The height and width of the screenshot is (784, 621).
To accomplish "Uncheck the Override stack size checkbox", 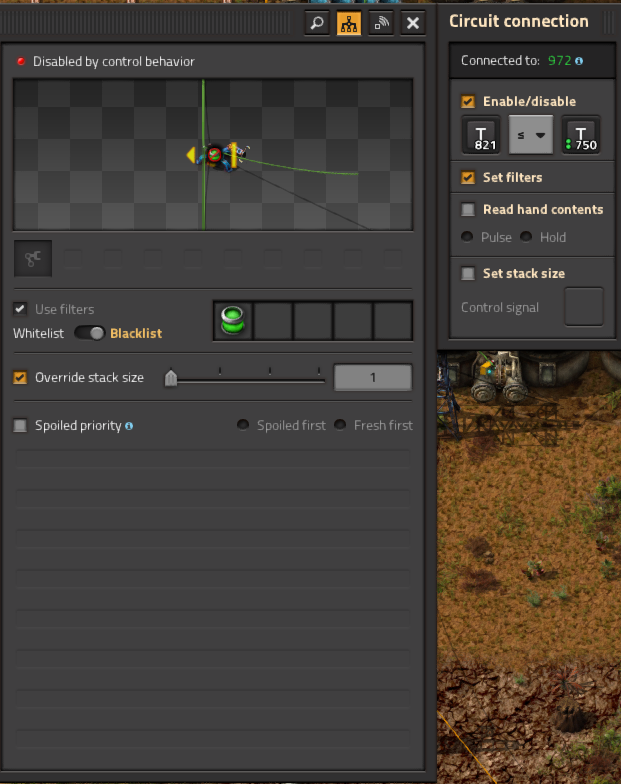I will coord(20,378).
